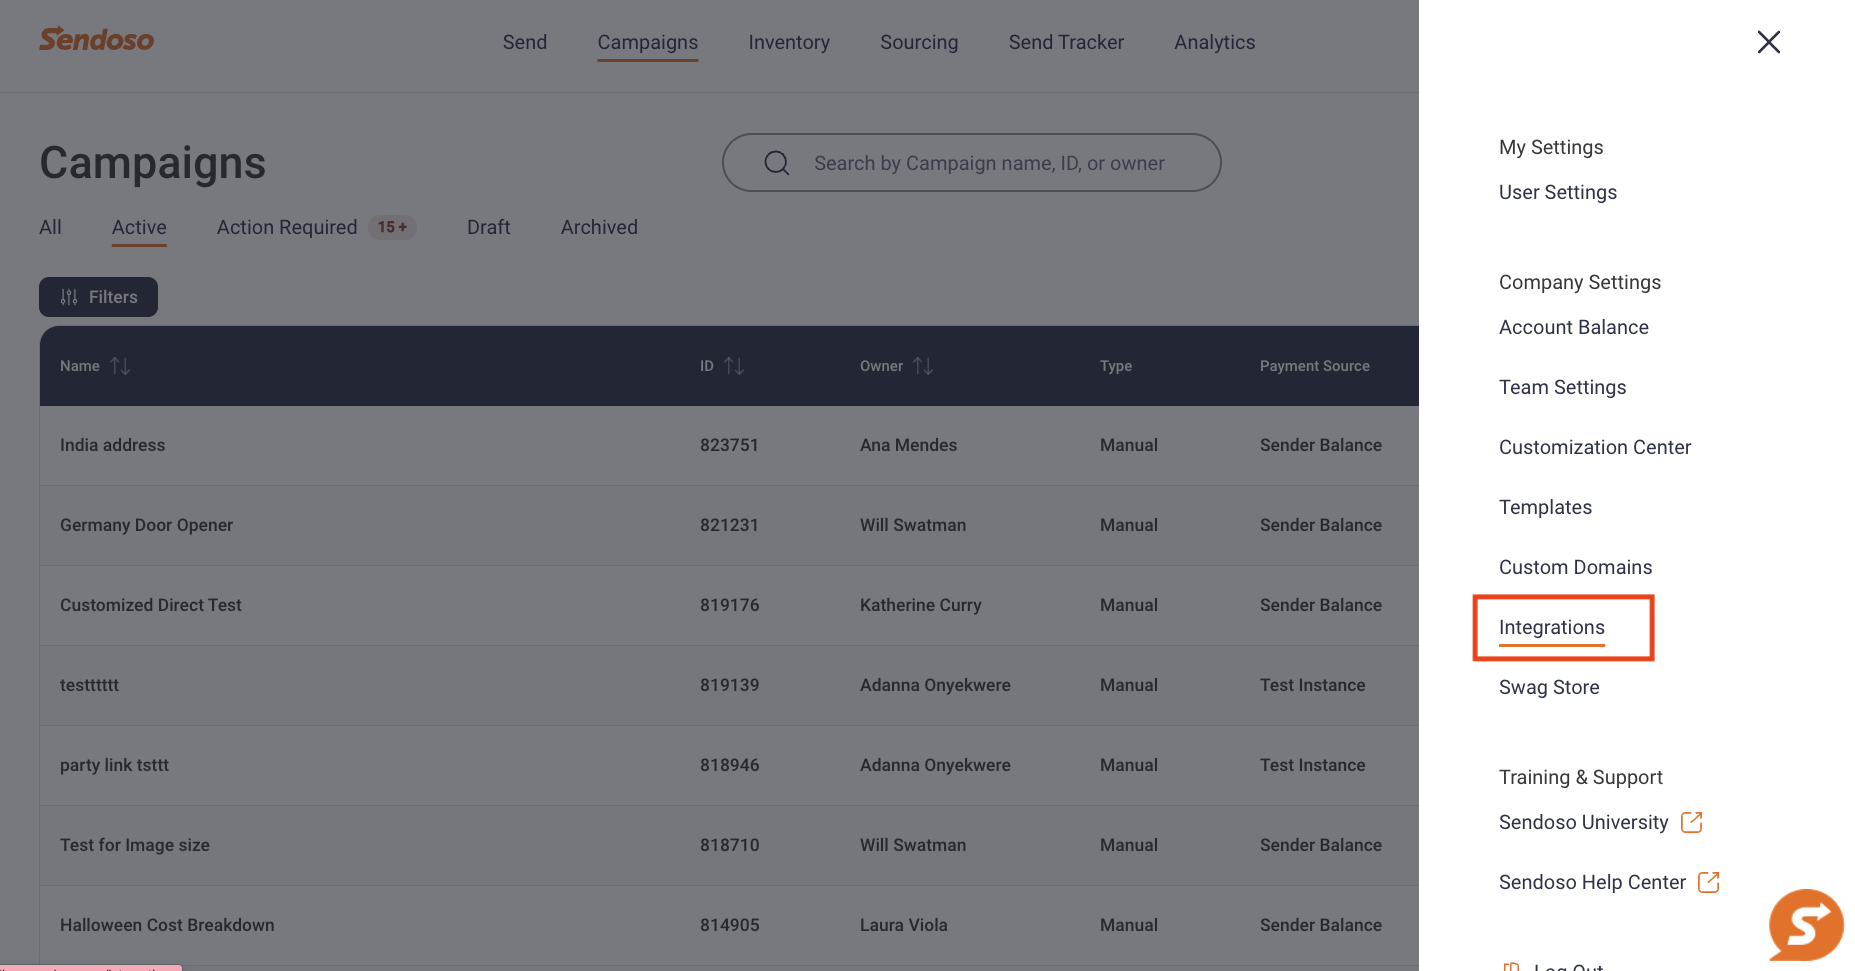Image resolution: width=1855 pixels, height=971 pixels.
Task: Open Swag Store
Action: pos(1549,687)
